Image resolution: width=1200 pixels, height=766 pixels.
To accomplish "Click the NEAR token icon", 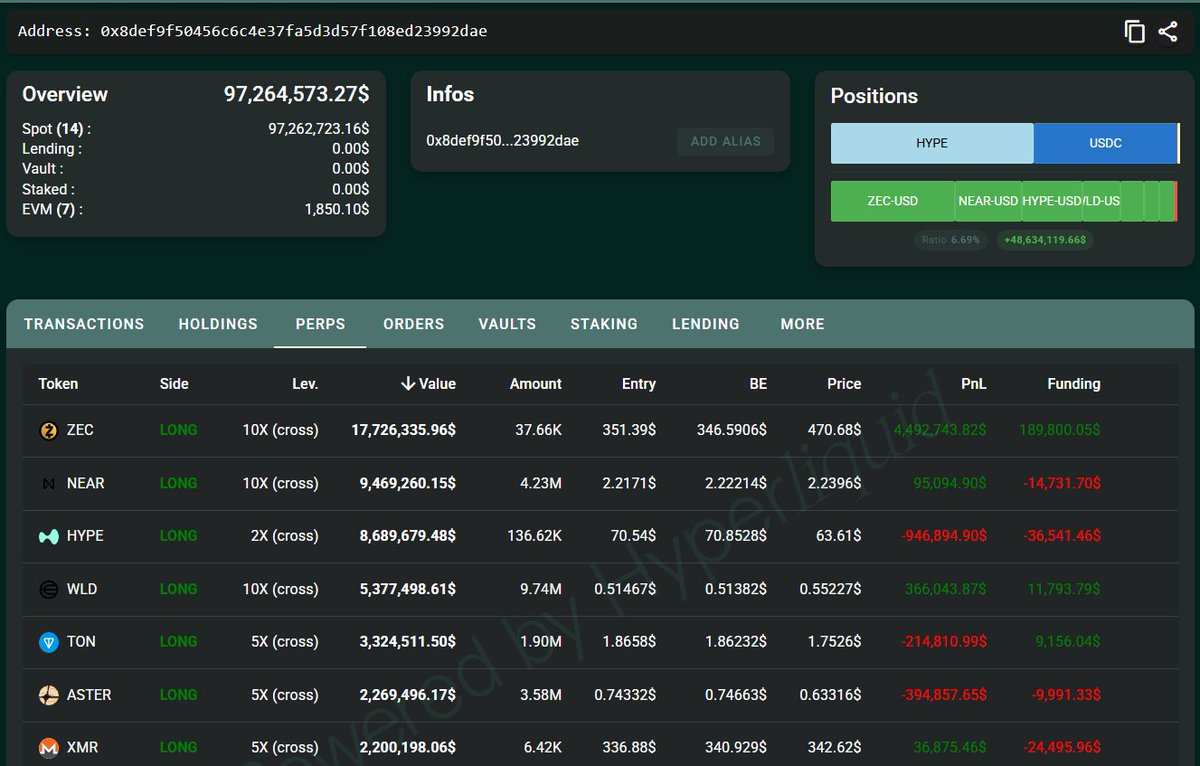I will pyautogui.click(x=48, y=484).
